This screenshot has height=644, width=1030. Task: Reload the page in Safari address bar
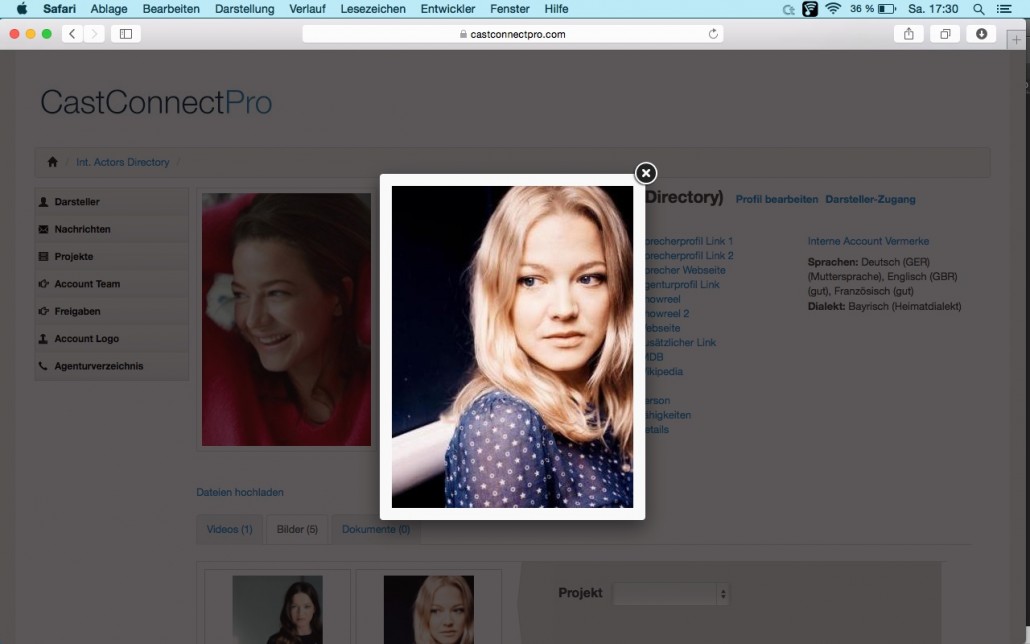(713, 34)
